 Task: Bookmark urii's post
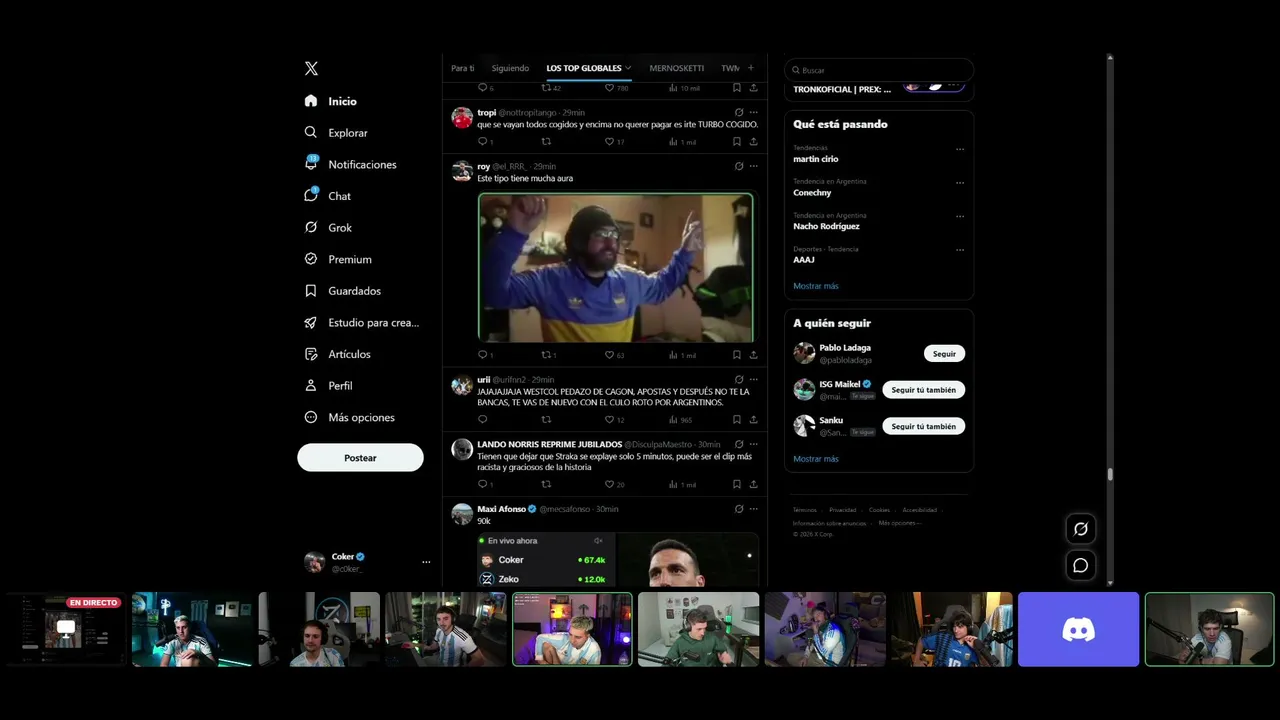737,420
